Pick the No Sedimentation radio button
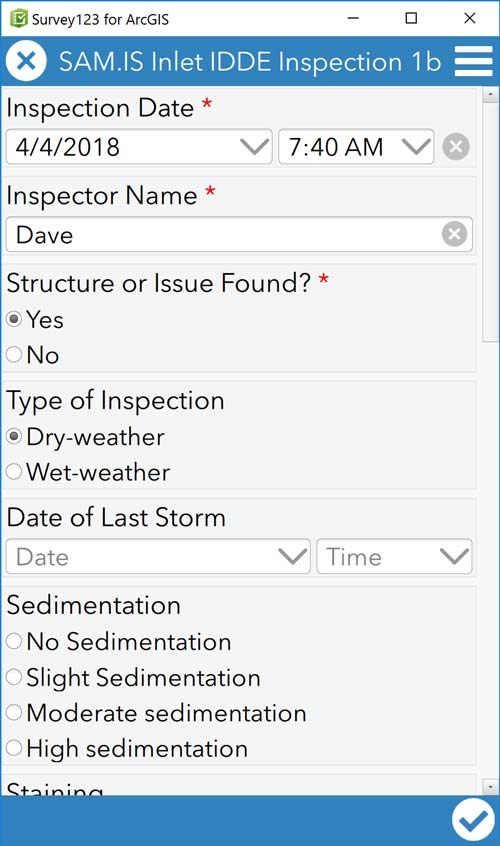The height and width of the screenshot is (846, 500). (x=119, y=642)
